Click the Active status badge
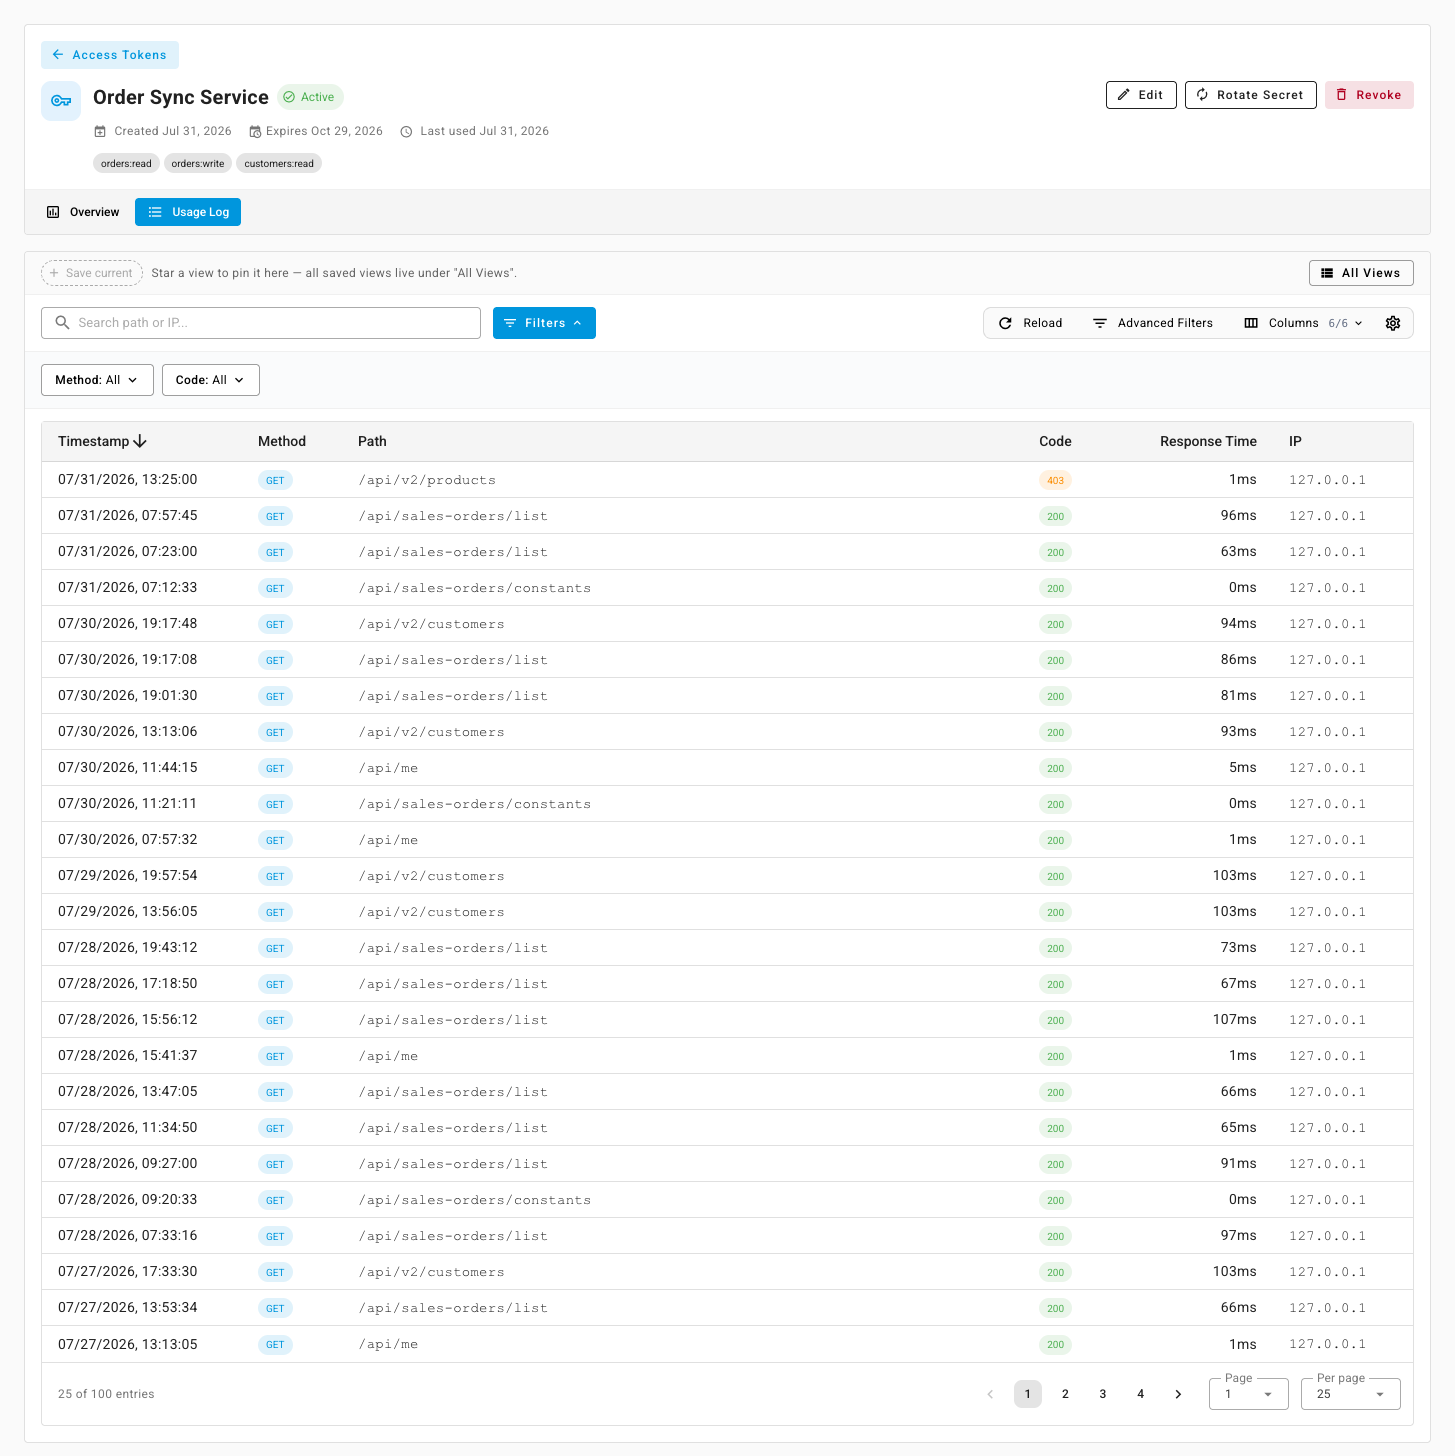1455x1456 pixels. (310, 97)
